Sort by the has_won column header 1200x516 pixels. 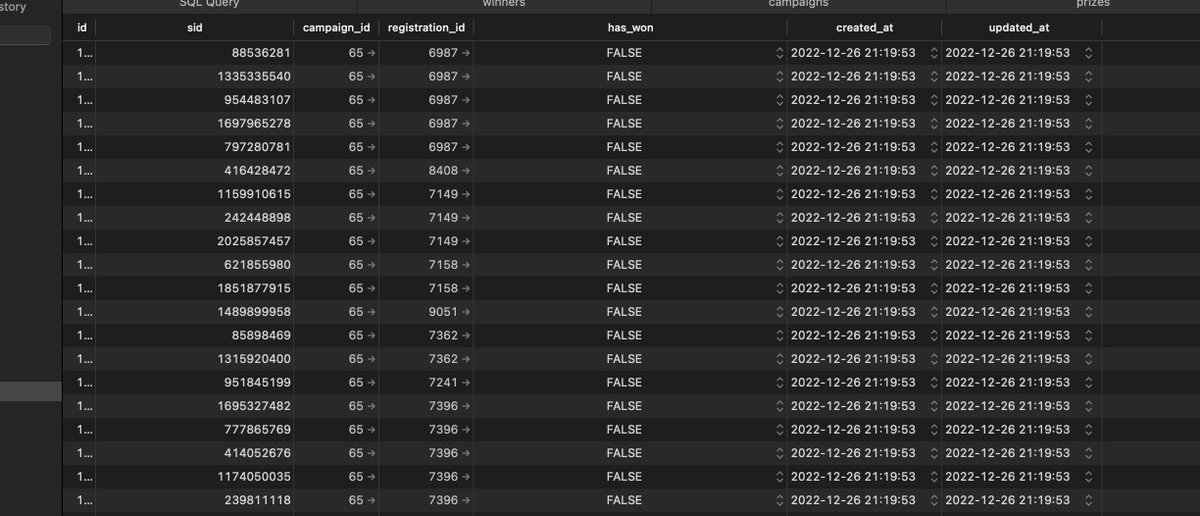click(x=630, y=28)
